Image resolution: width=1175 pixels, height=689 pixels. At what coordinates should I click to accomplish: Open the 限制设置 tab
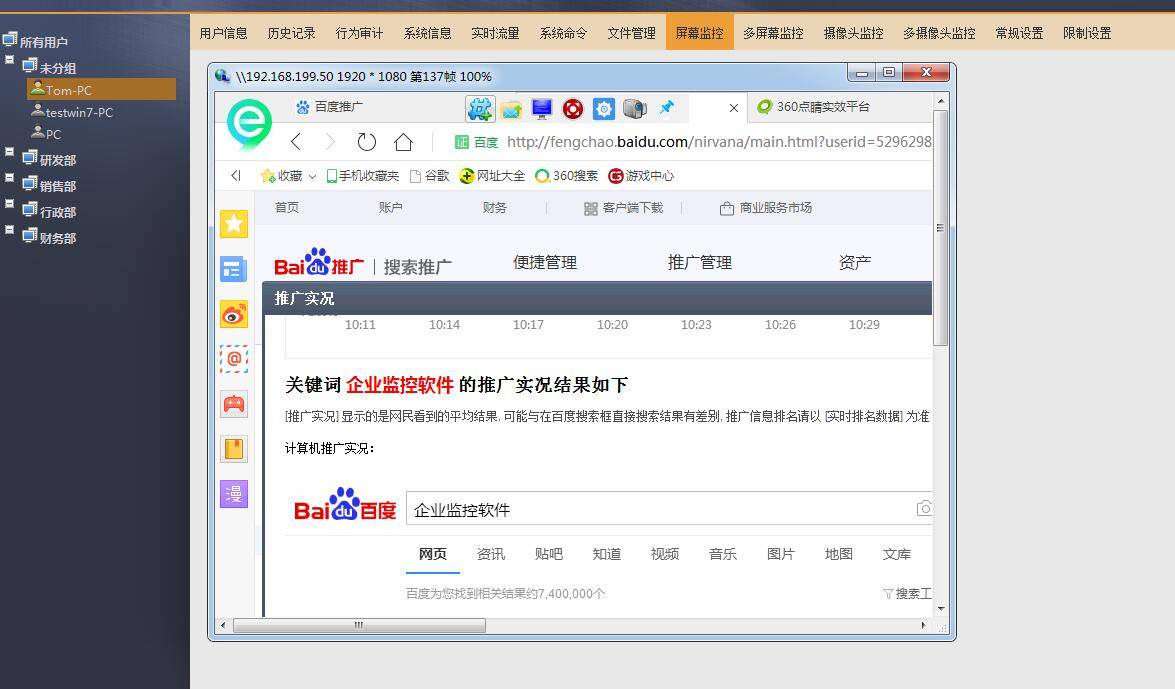coord(1087,33)
